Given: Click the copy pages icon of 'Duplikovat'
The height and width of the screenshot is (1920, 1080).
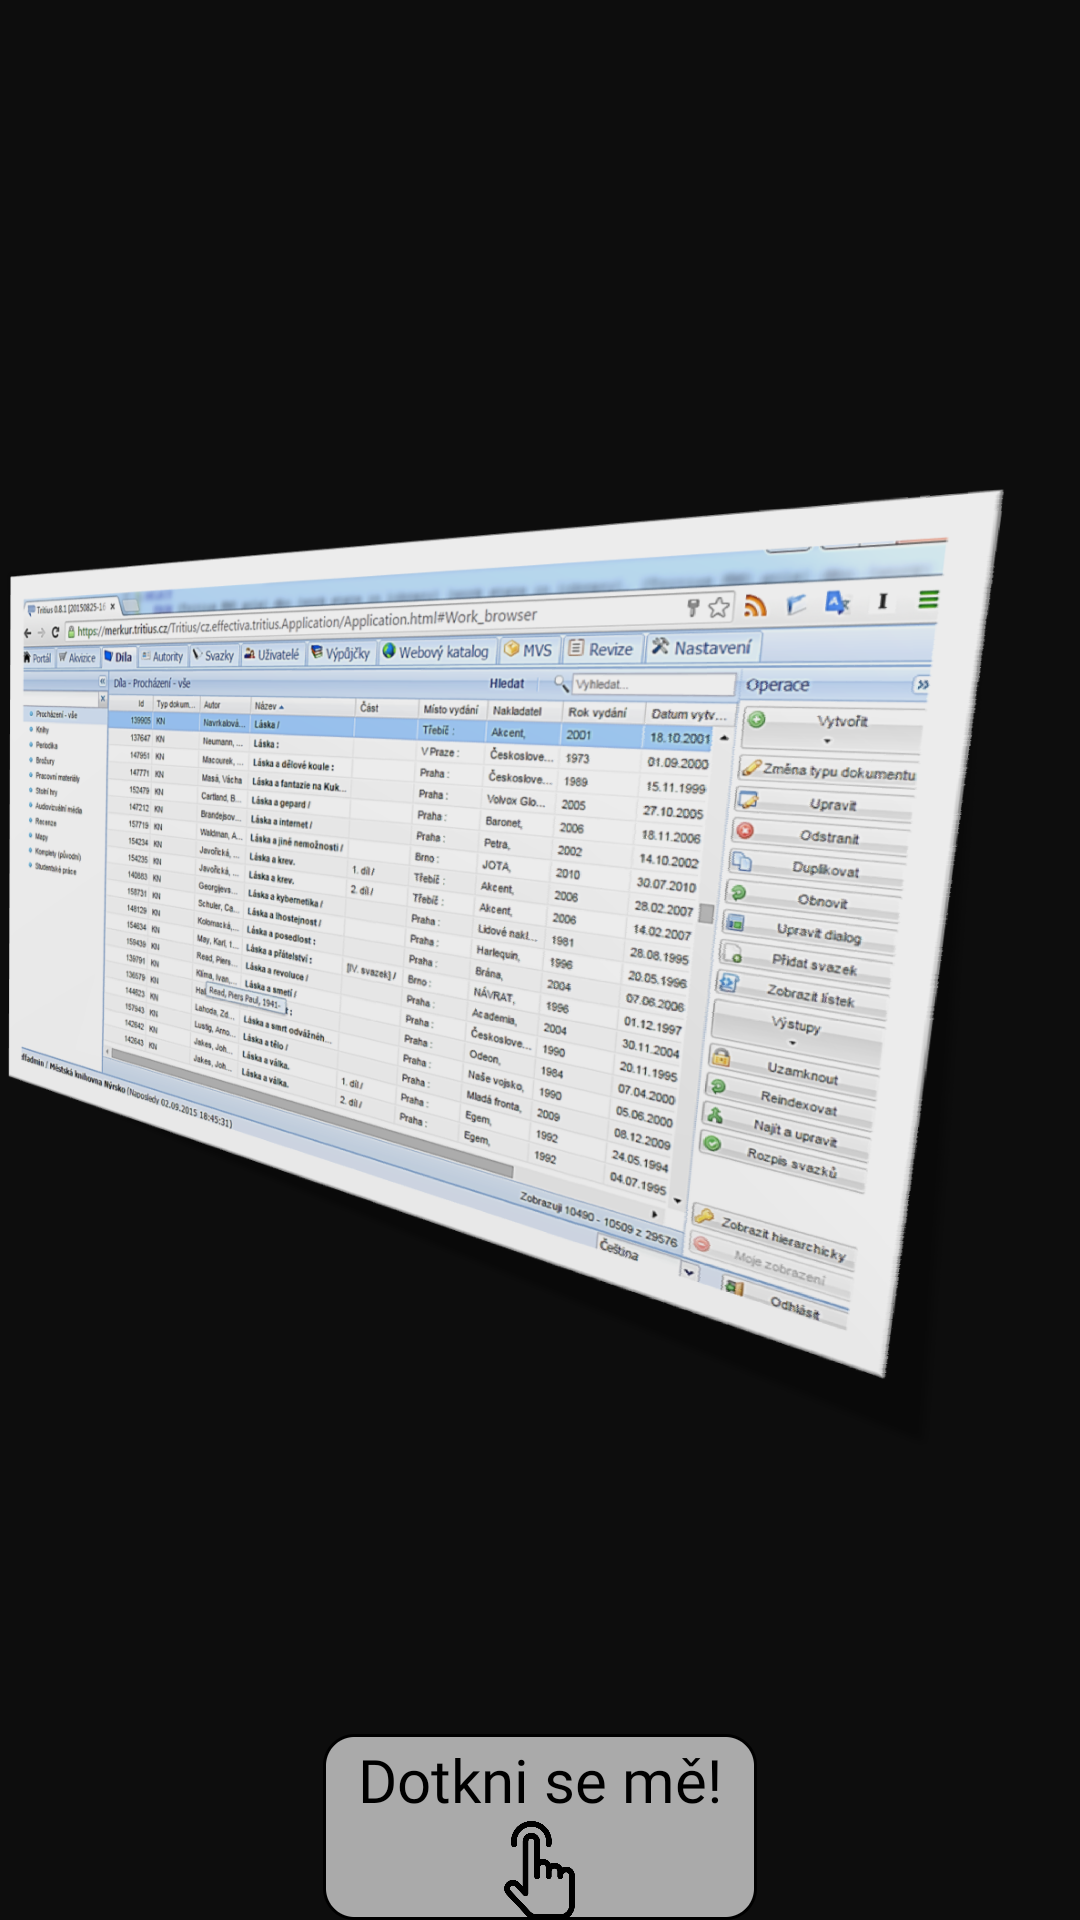Looking at the screenshot, I should click(741, 861).
